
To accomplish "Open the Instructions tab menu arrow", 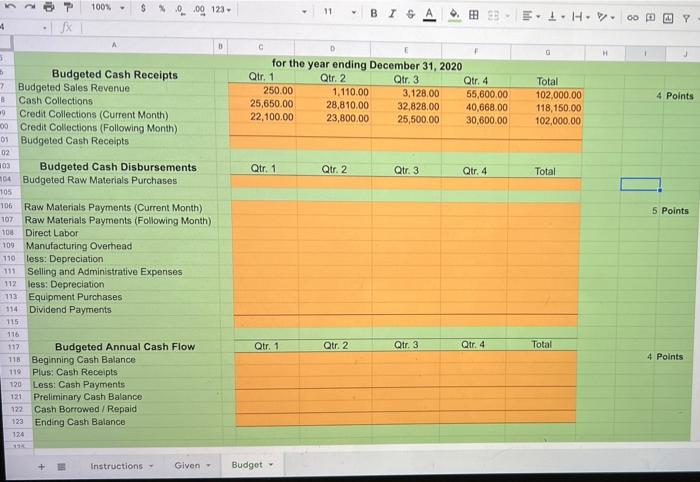I will click(x=151, y=466).
